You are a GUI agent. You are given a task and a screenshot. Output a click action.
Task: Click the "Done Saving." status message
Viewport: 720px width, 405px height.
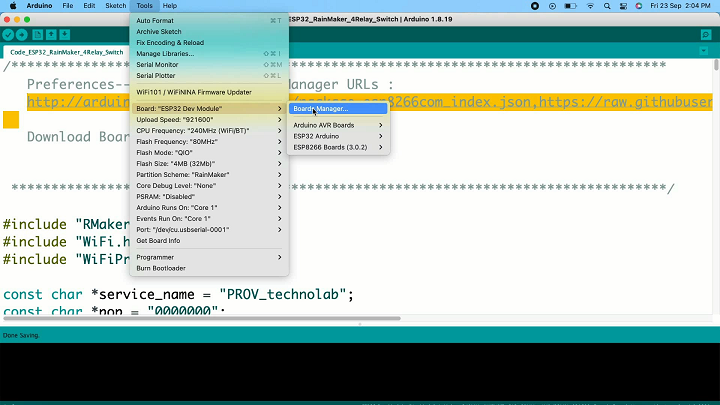21,336
